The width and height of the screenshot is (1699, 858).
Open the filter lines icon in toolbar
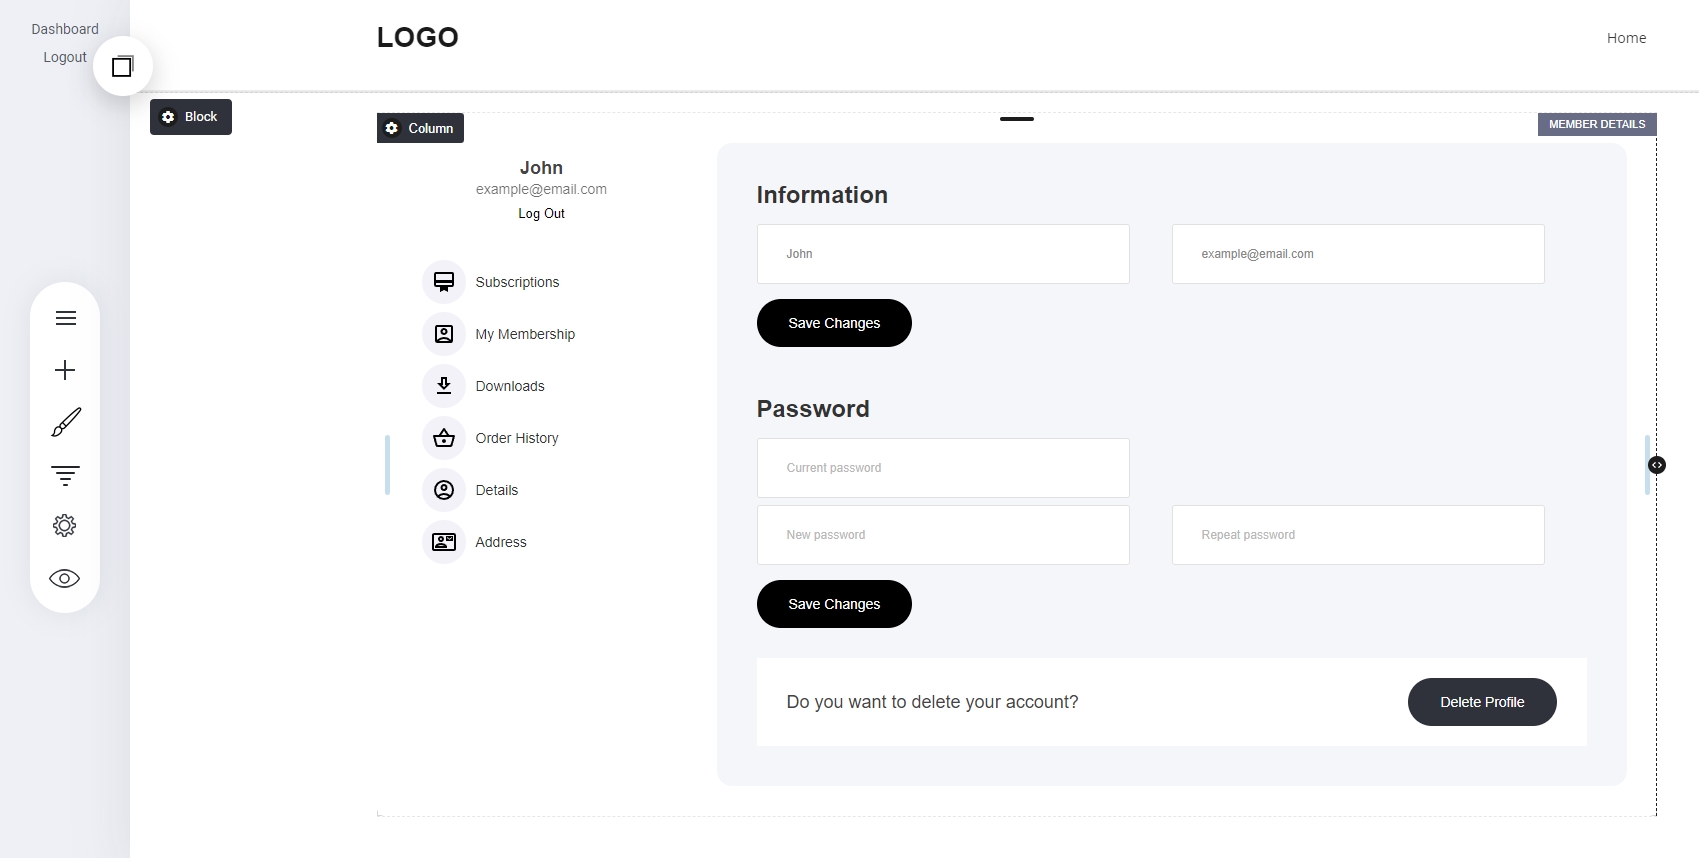pyautogui.click(x=65, y=475)
